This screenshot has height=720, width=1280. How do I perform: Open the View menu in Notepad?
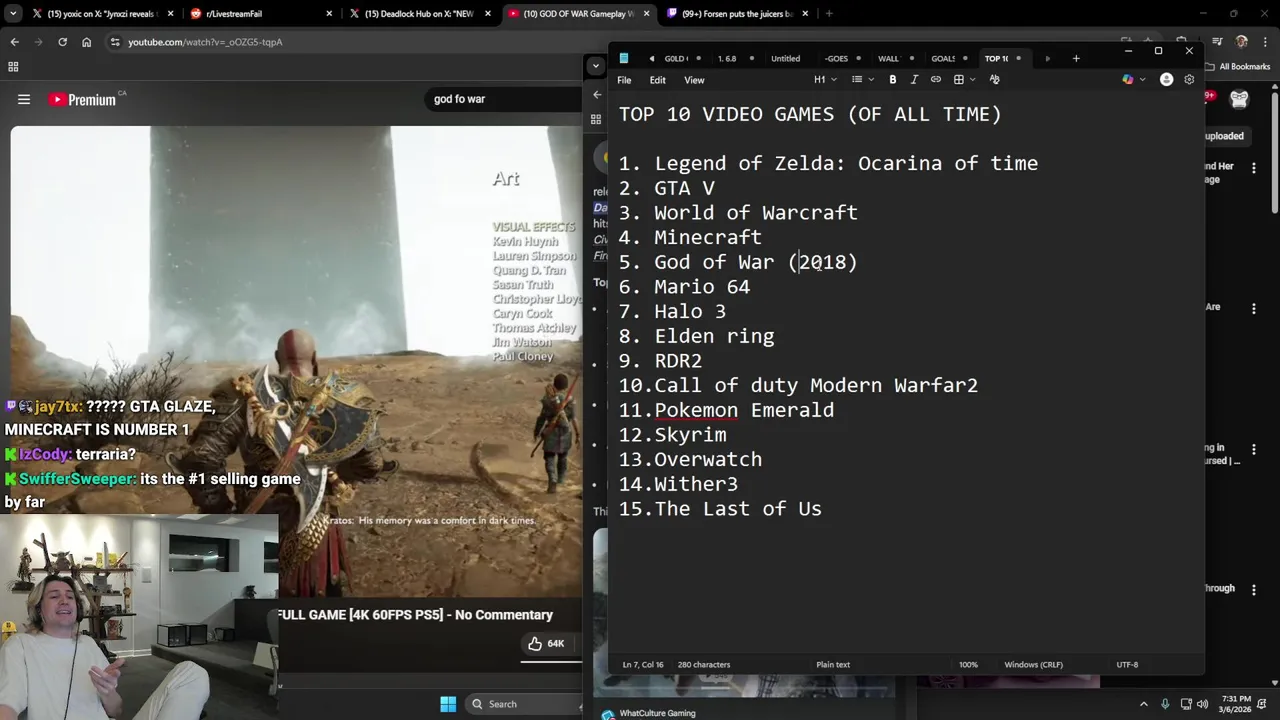pos(694,80)
